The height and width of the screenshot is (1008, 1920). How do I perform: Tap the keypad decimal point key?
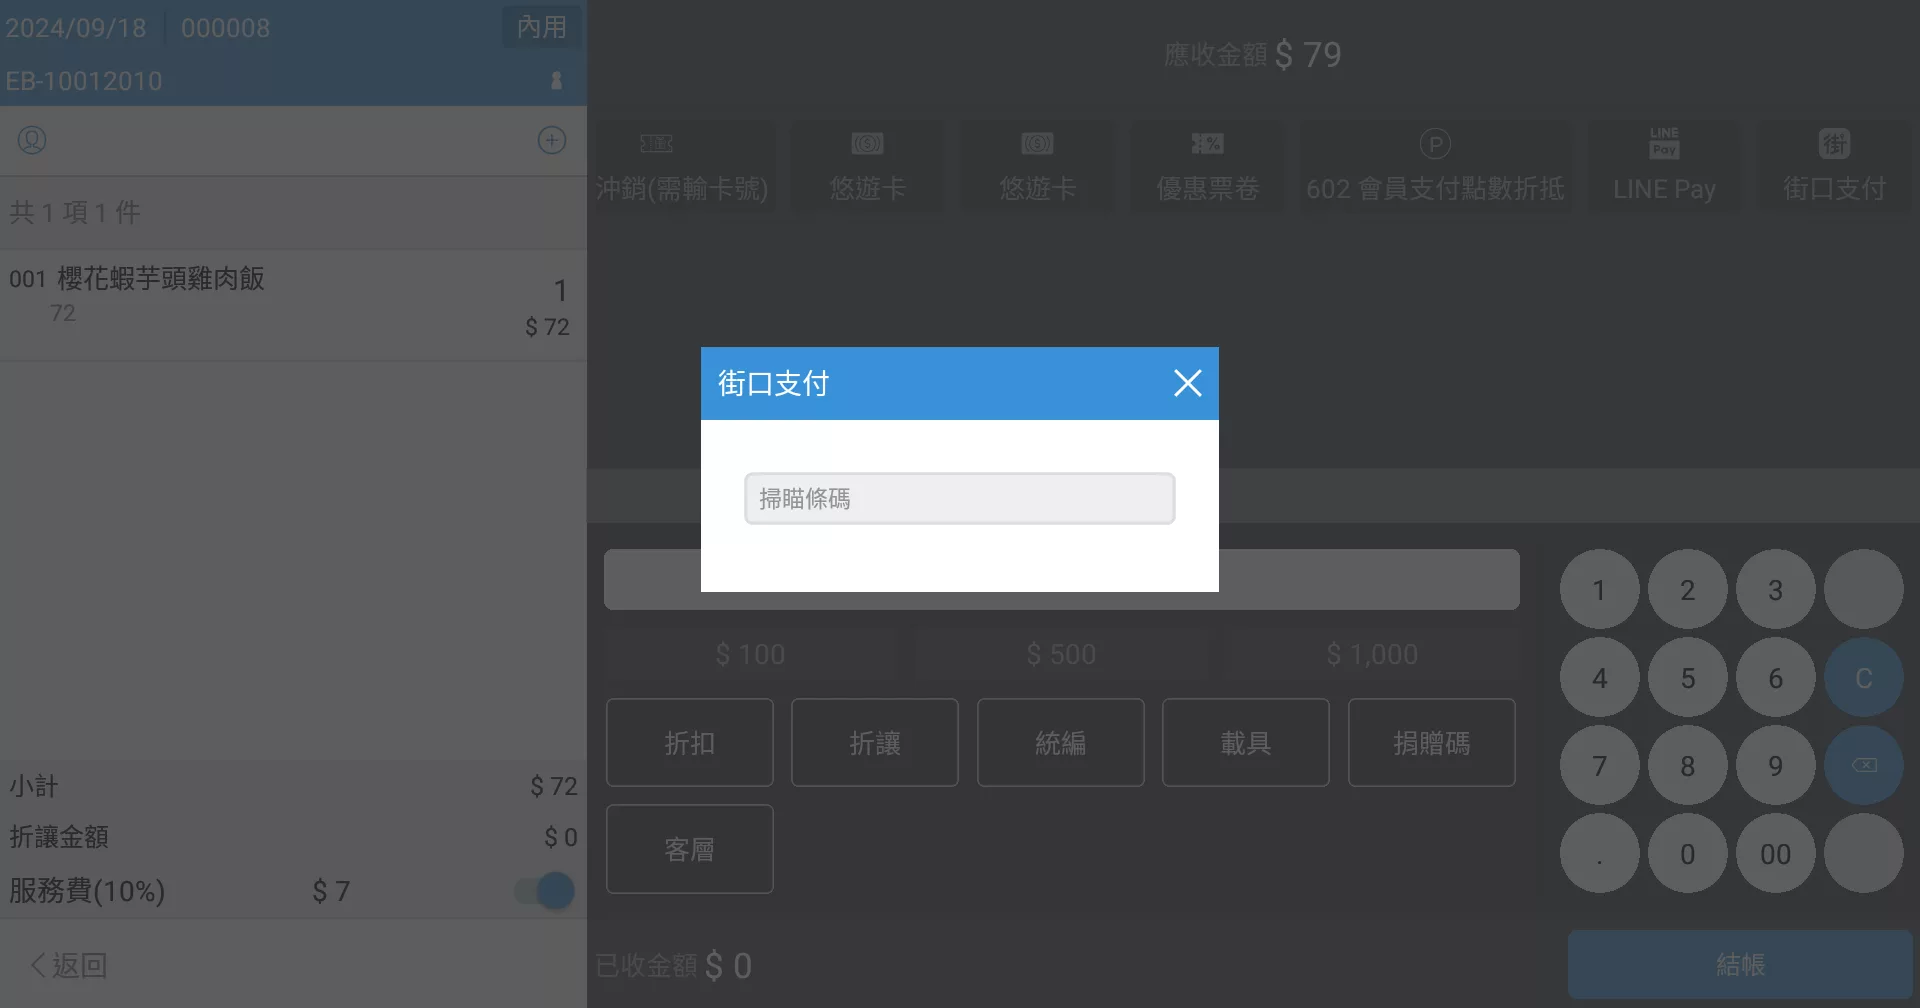(1599, 854)
